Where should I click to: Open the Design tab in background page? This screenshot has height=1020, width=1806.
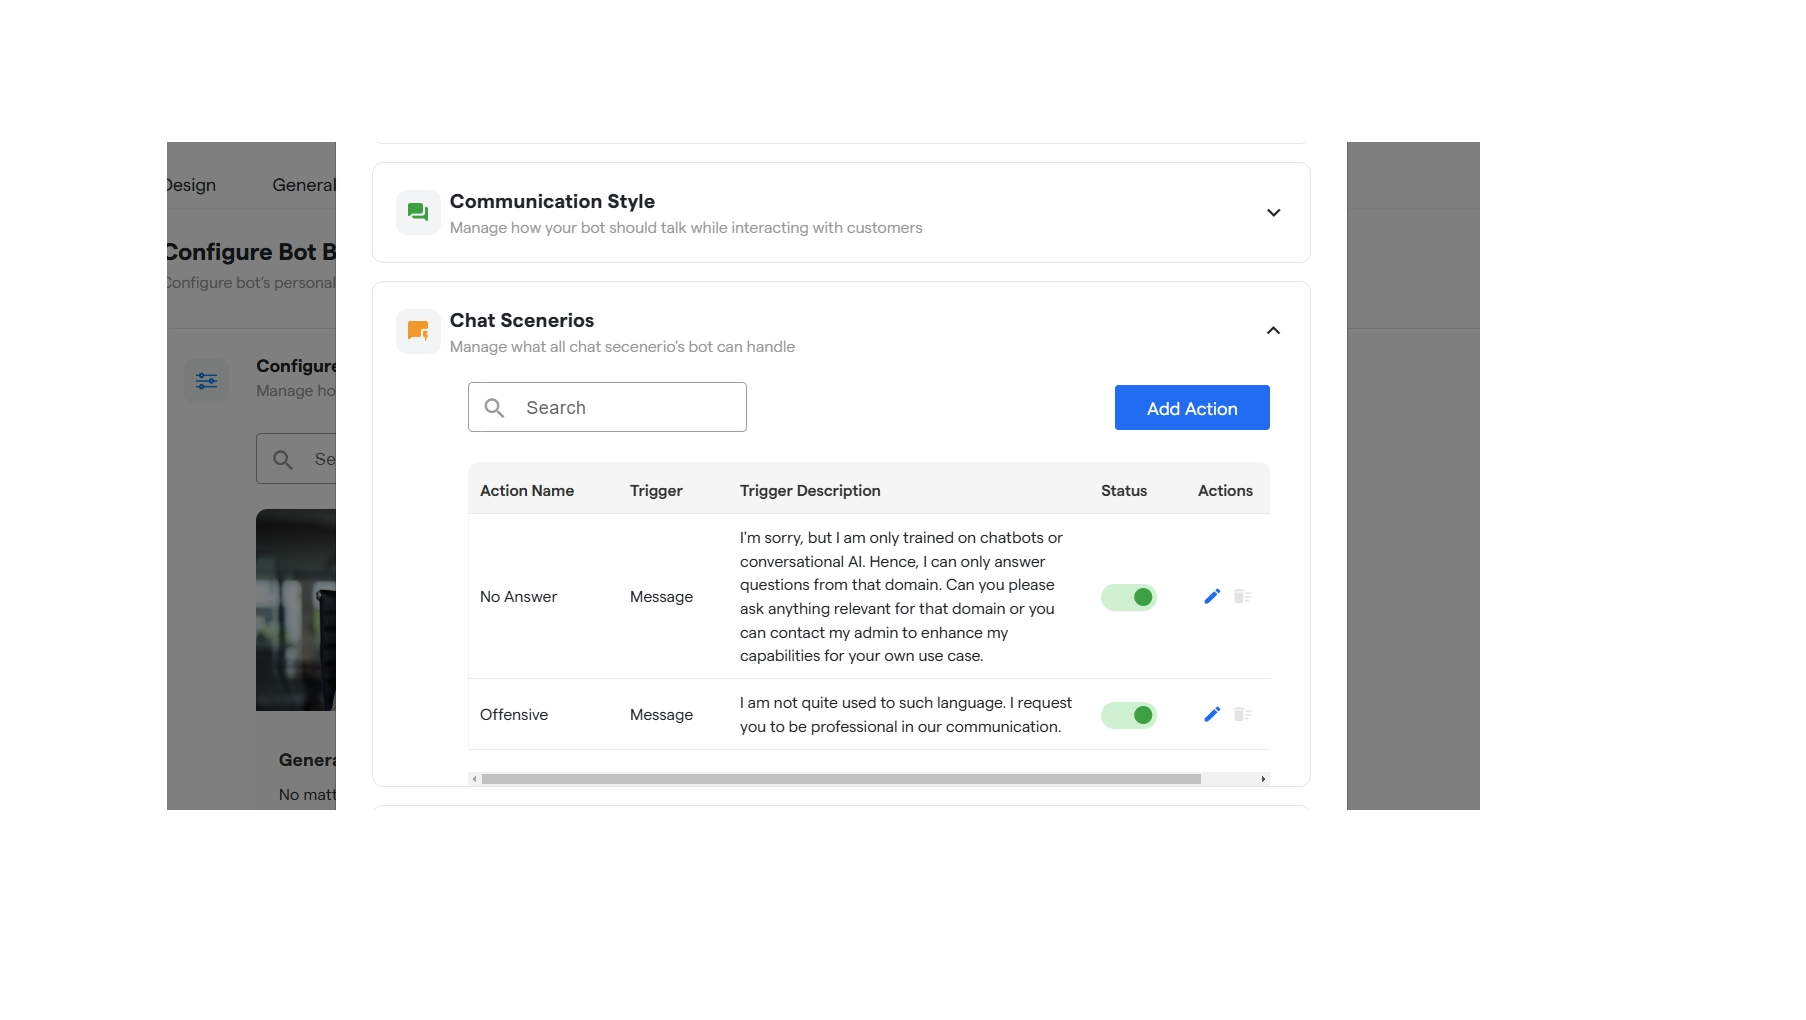191,185
